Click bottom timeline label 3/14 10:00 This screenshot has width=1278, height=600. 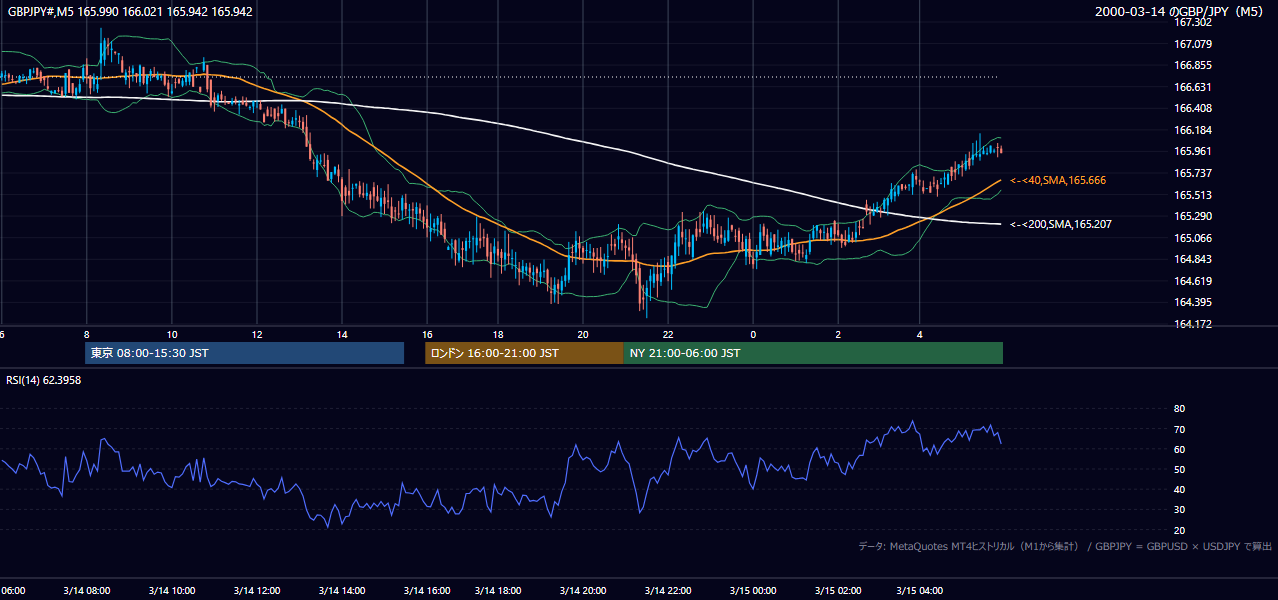[x=171, y=590]
